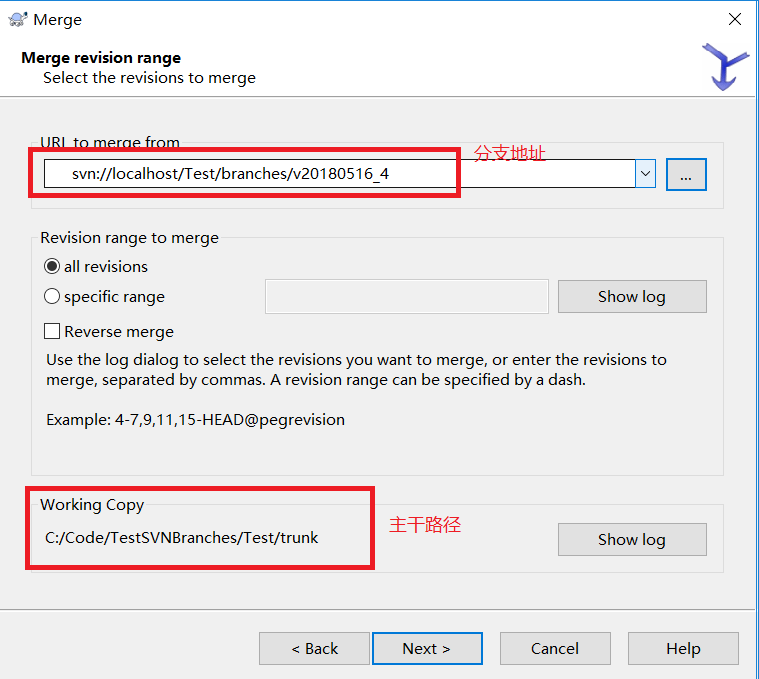Close the Merge dialog window
The width and height of the screenshot is (759, 679).
point(734,19)
